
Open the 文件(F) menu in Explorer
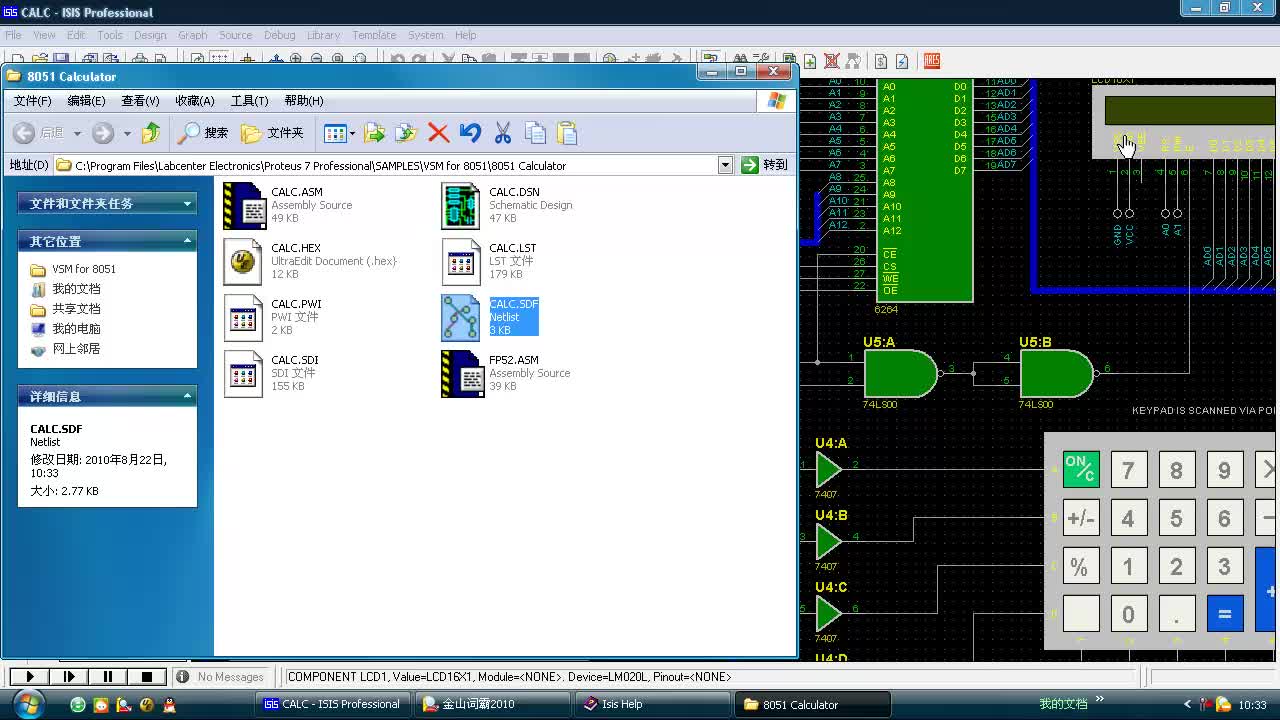(x=32, y=101)
